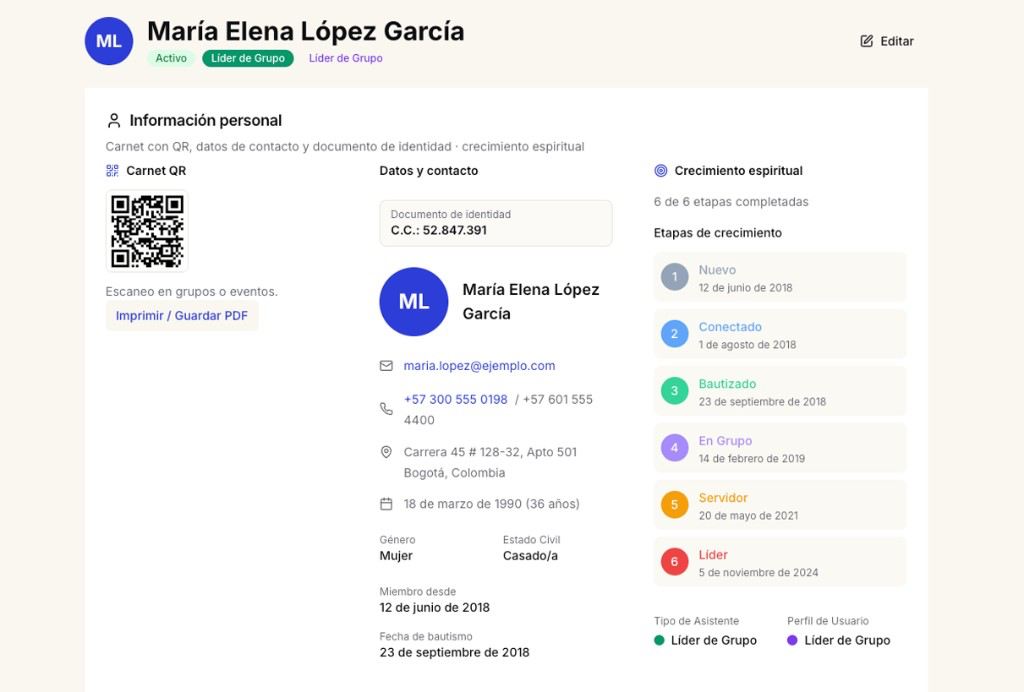
Task: Open the Nuevo stage card
Action: tap(780, 277)
